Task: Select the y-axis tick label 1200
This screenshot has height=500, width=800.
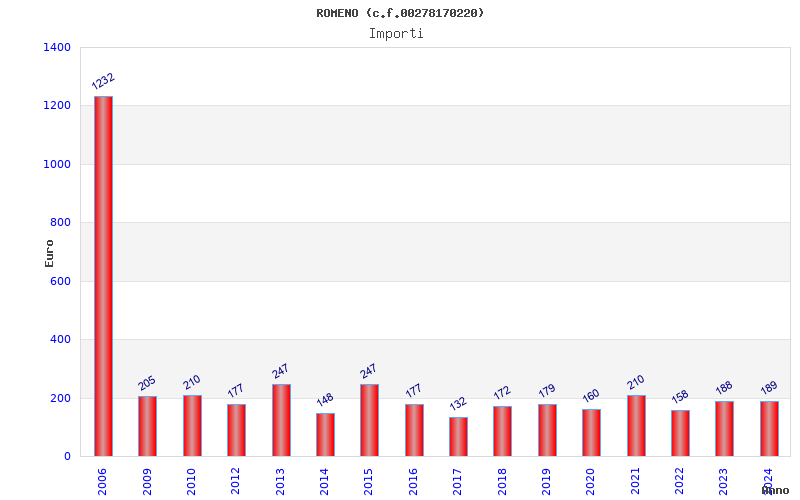Action: click(57, 106)
